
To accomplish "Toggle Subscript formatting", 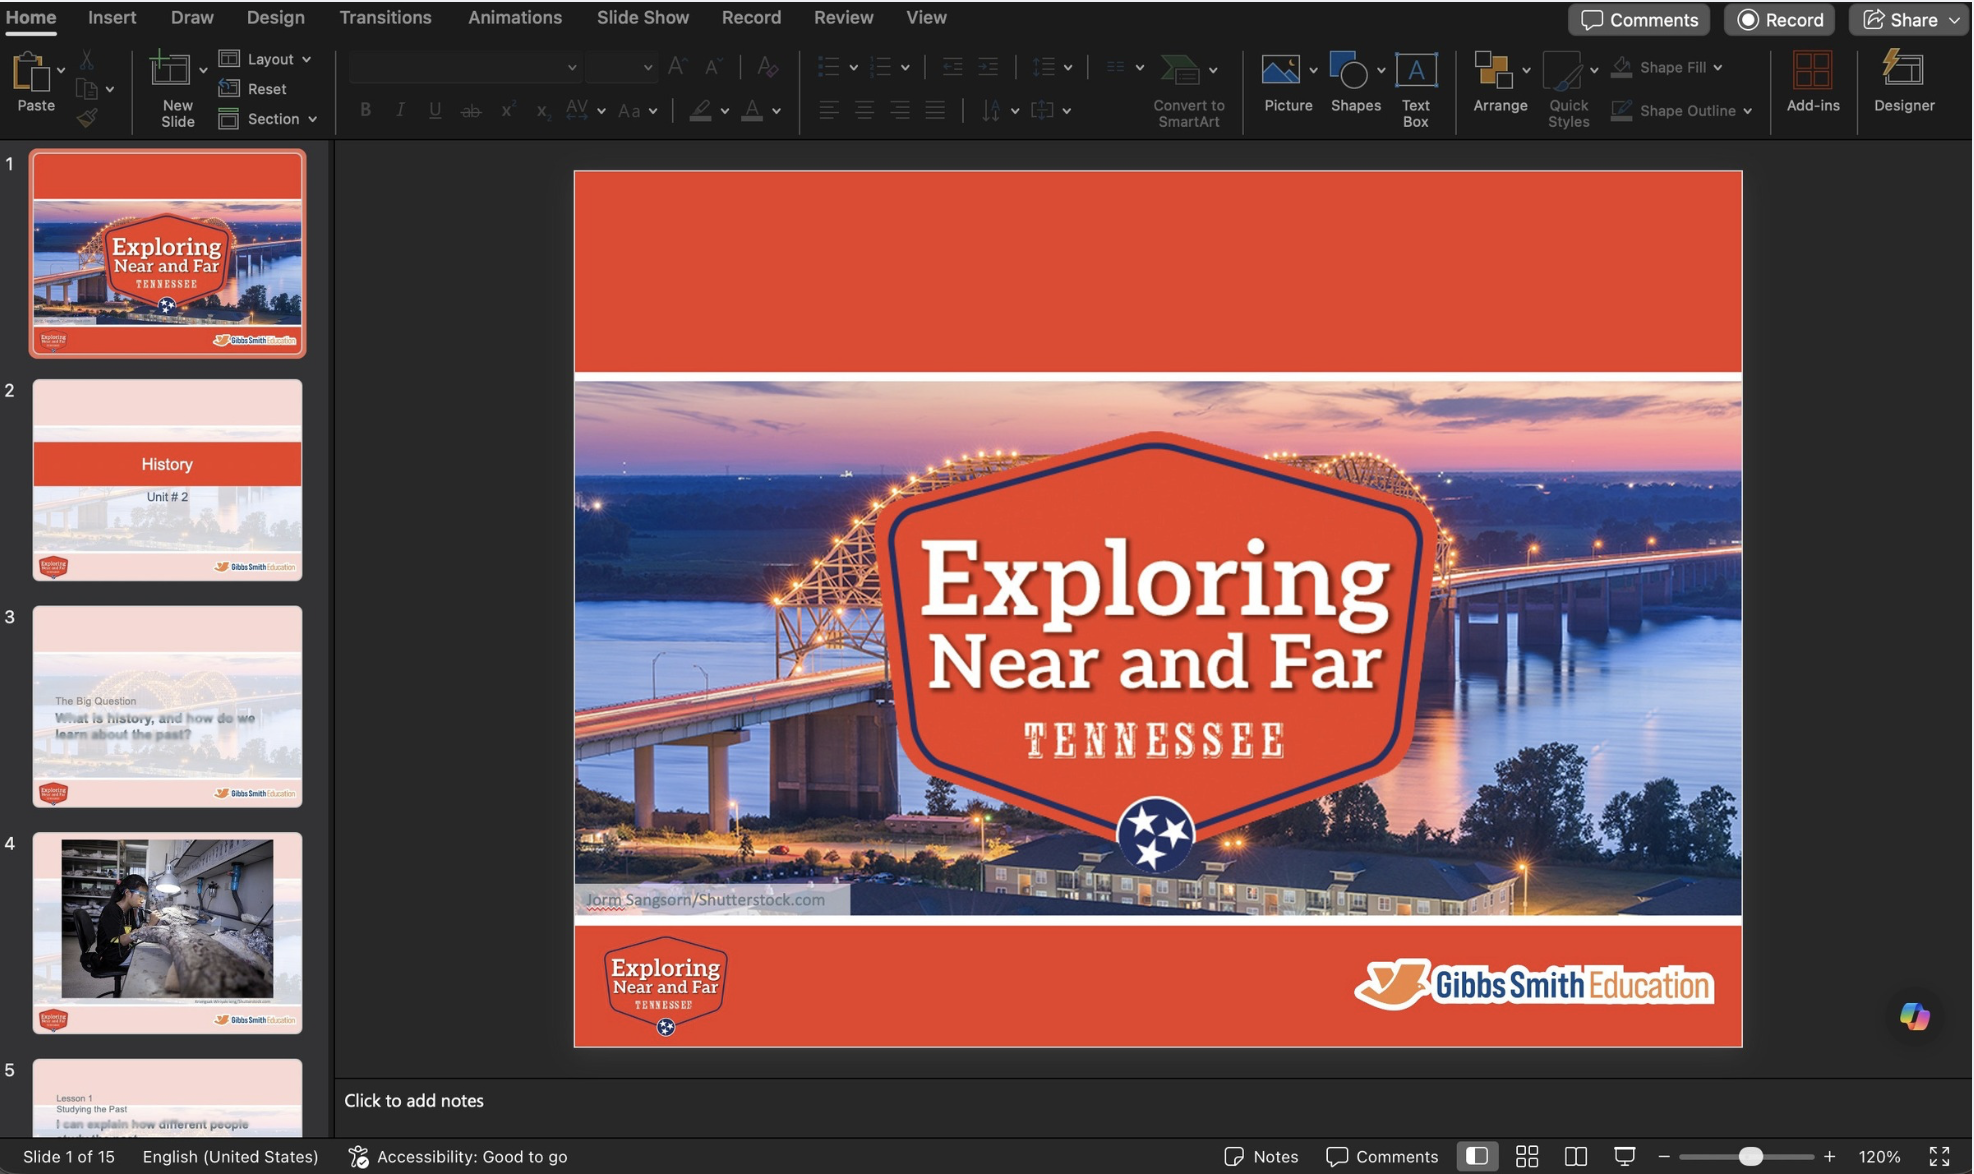I will (x=542, y=110).
